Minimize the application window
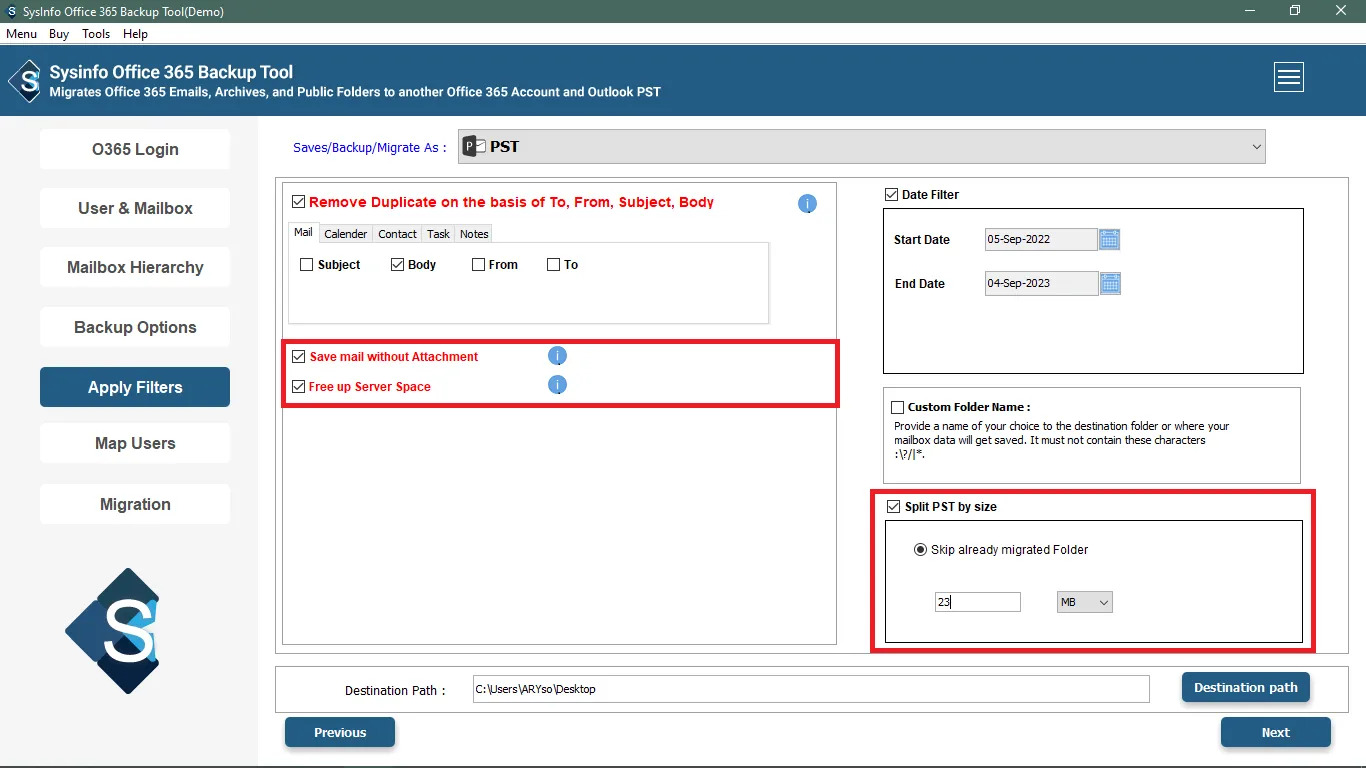Image resolution: width=1366 pixels, height=768 pixels. coord(1249,11)
